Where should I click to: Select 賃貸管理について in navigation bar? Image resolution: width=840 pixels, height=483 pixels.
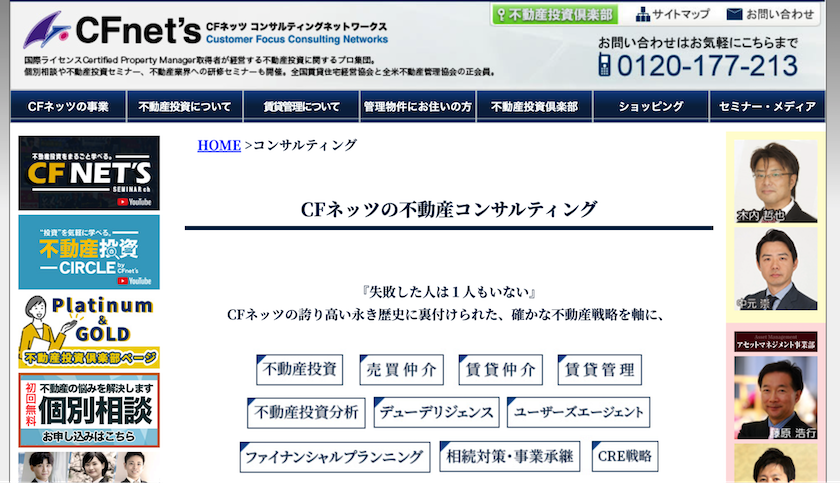(302, 106)
